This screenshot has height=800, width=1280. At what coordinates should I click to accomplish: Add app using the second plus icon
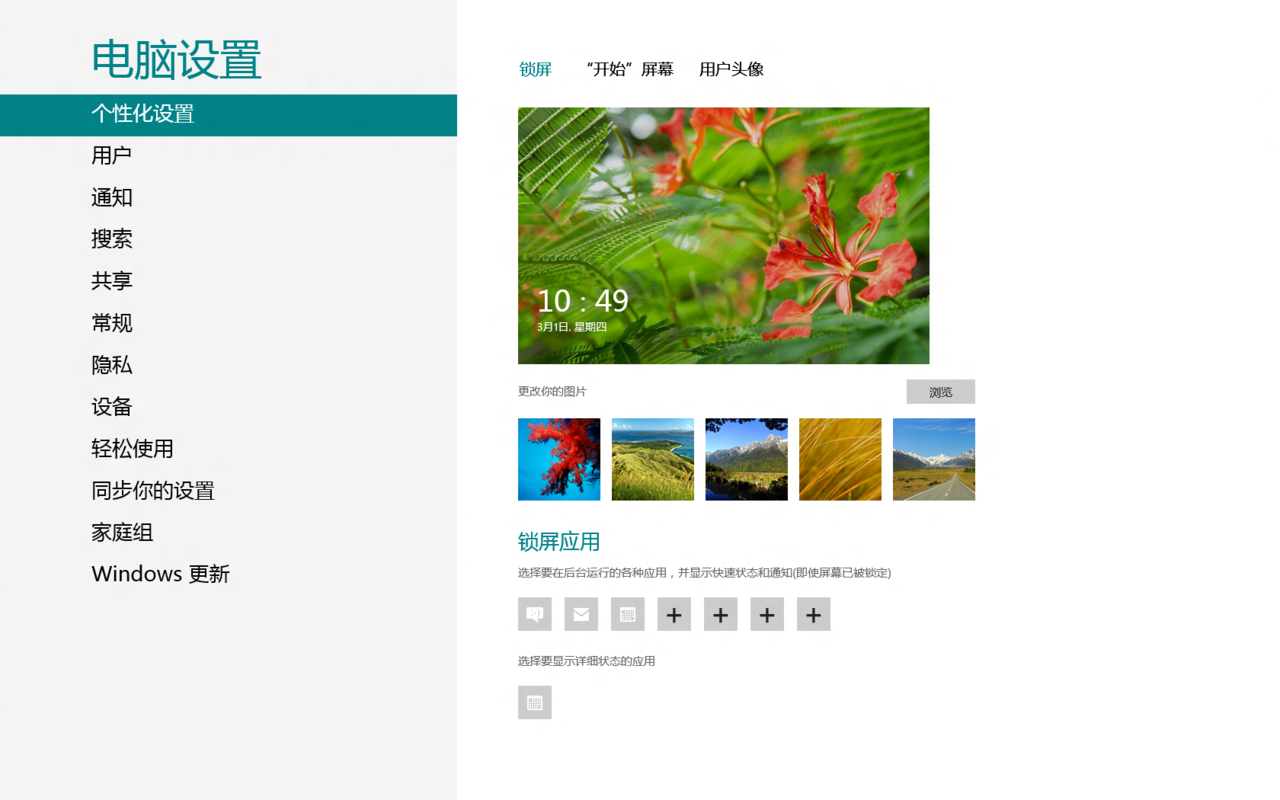[721, 614]
